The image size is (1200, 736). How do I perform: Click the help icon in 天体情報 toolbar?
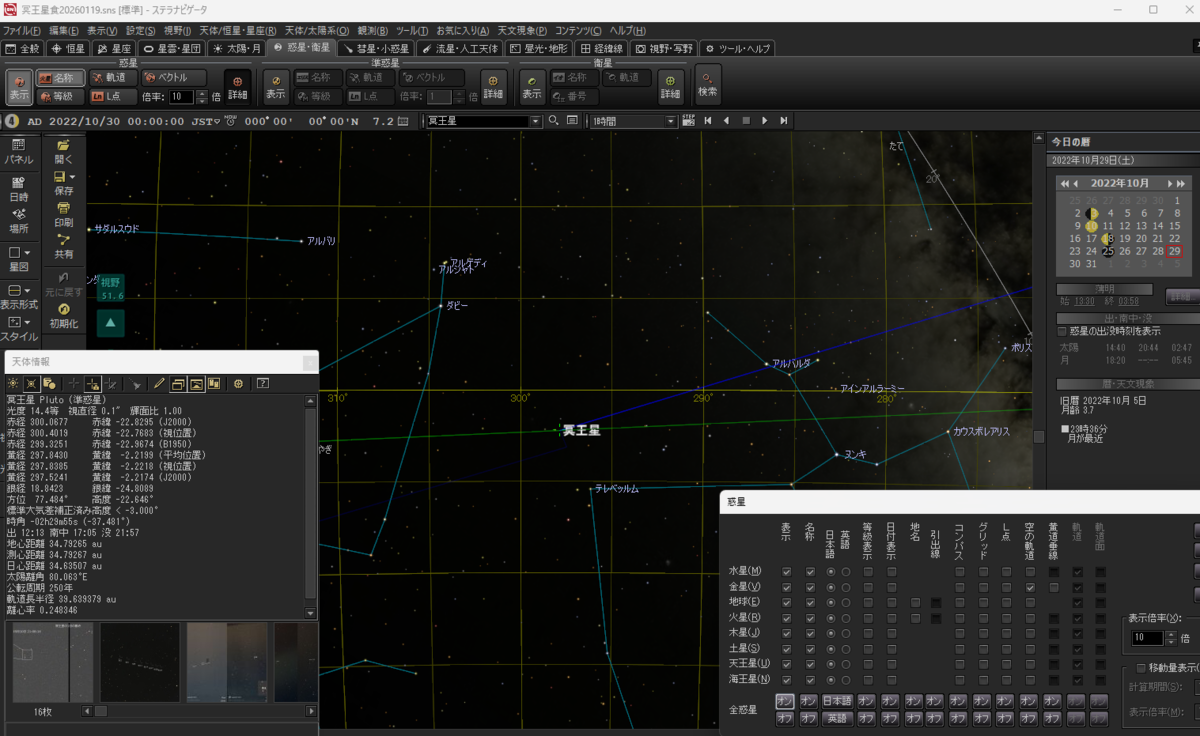263,383
